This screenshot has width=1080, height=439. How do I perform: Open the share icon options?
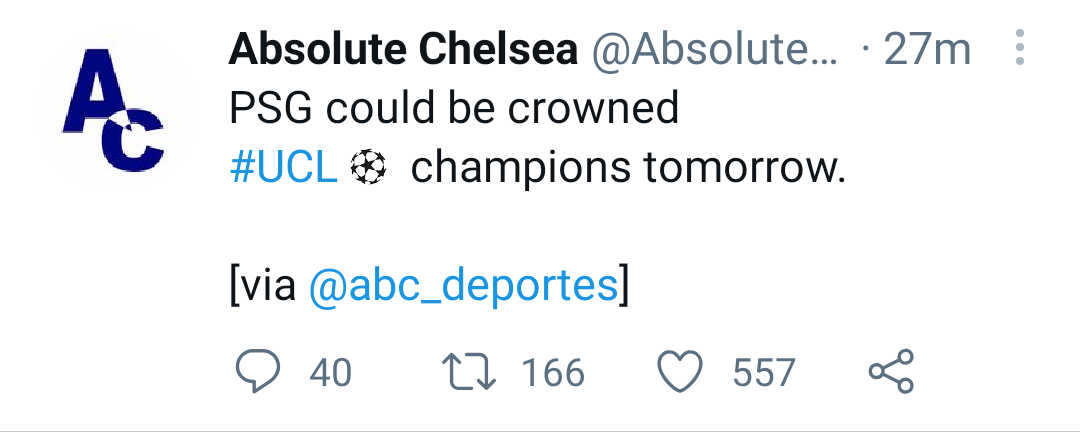(890, 371)
